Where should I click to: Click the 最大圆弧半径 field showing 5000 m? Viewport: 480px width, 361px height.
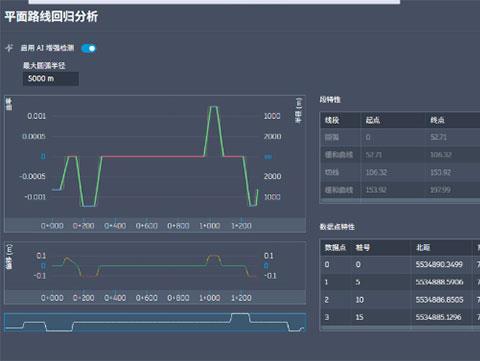(x=51, y=79)
